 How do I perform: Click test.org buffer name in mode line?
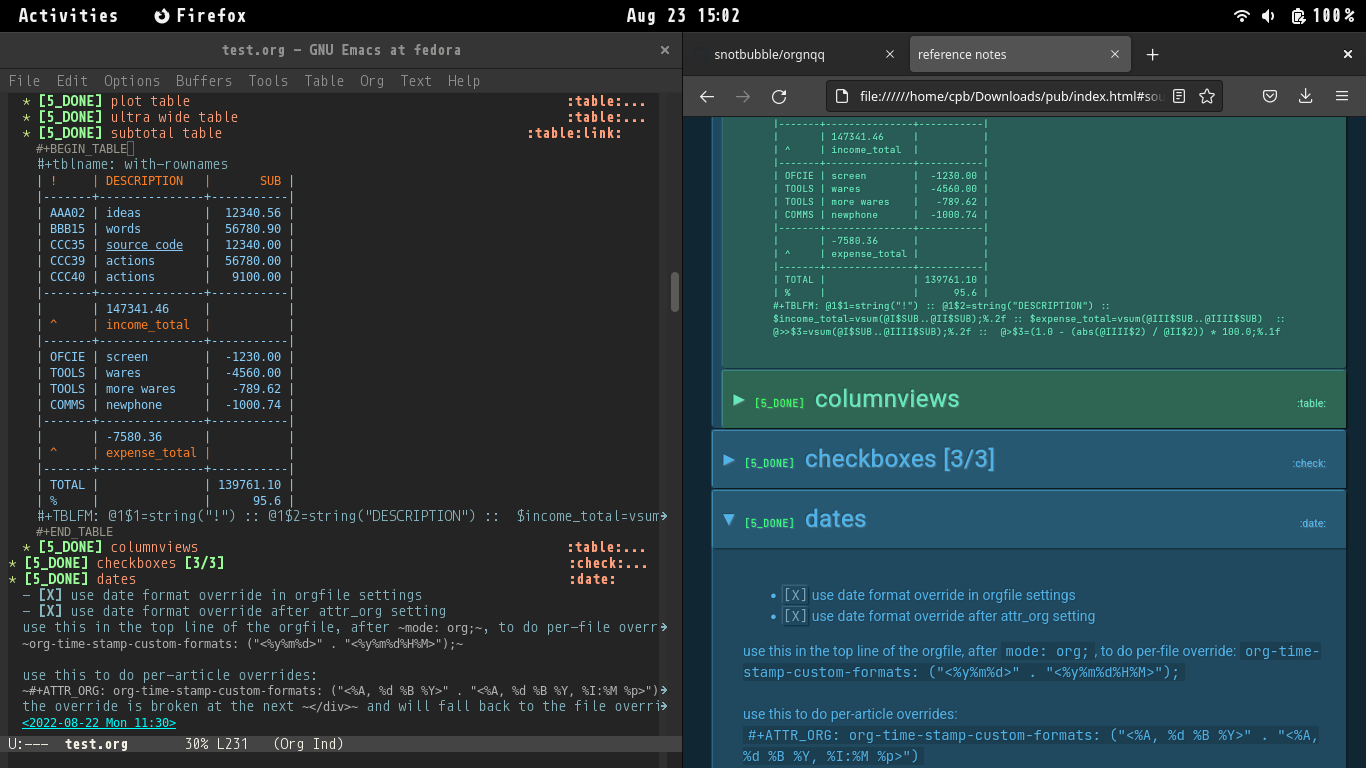(96, 744)
